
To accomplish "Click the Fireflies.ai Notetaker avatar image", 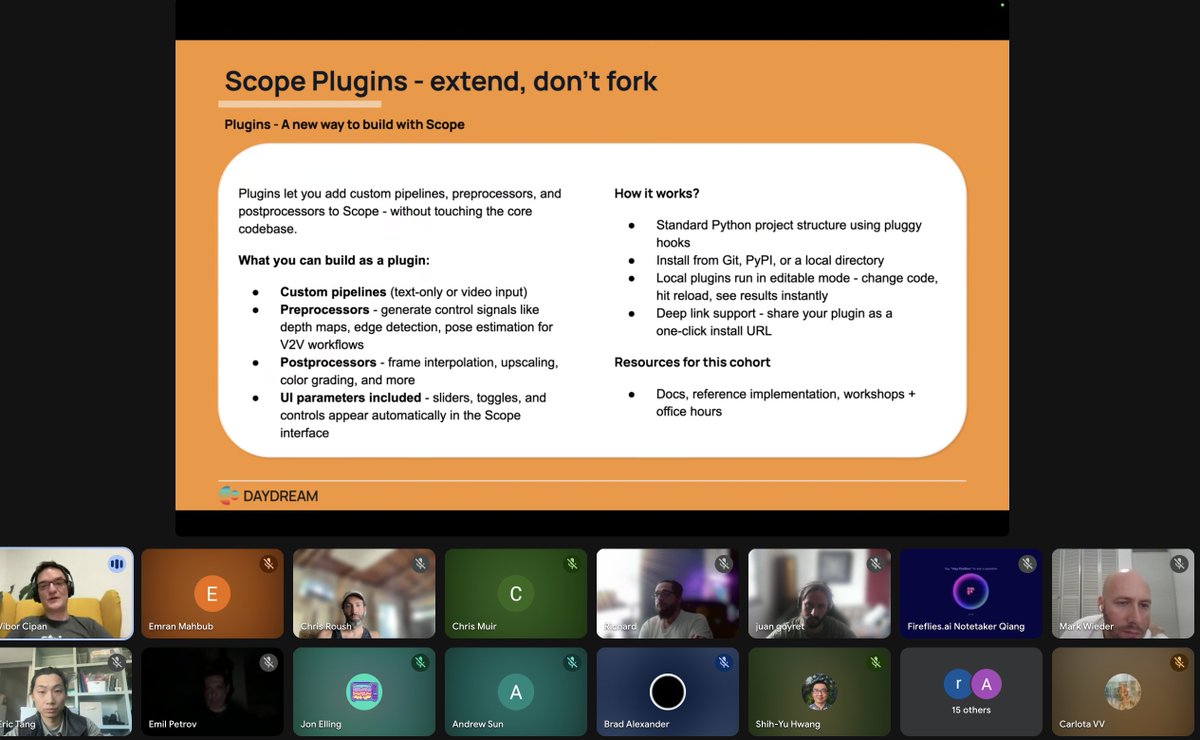I will tap(971, 592).
